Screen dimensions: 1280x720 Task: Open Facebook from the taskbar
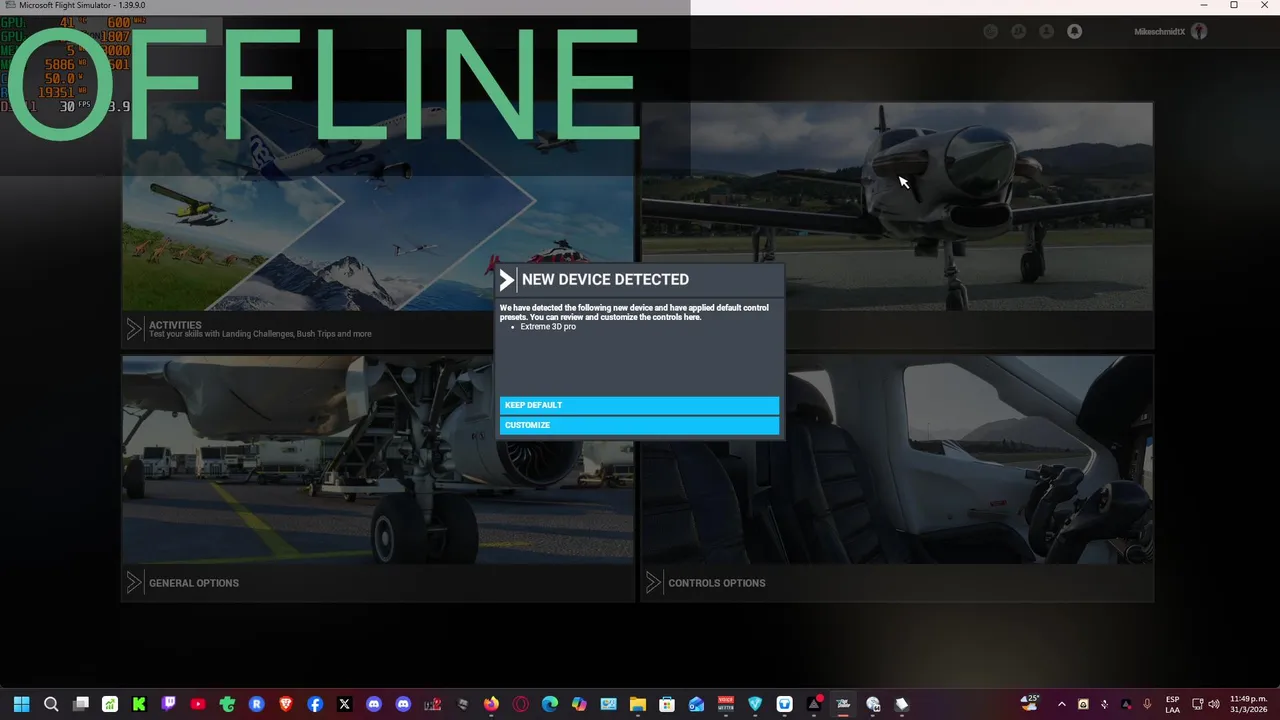point(315,704)
